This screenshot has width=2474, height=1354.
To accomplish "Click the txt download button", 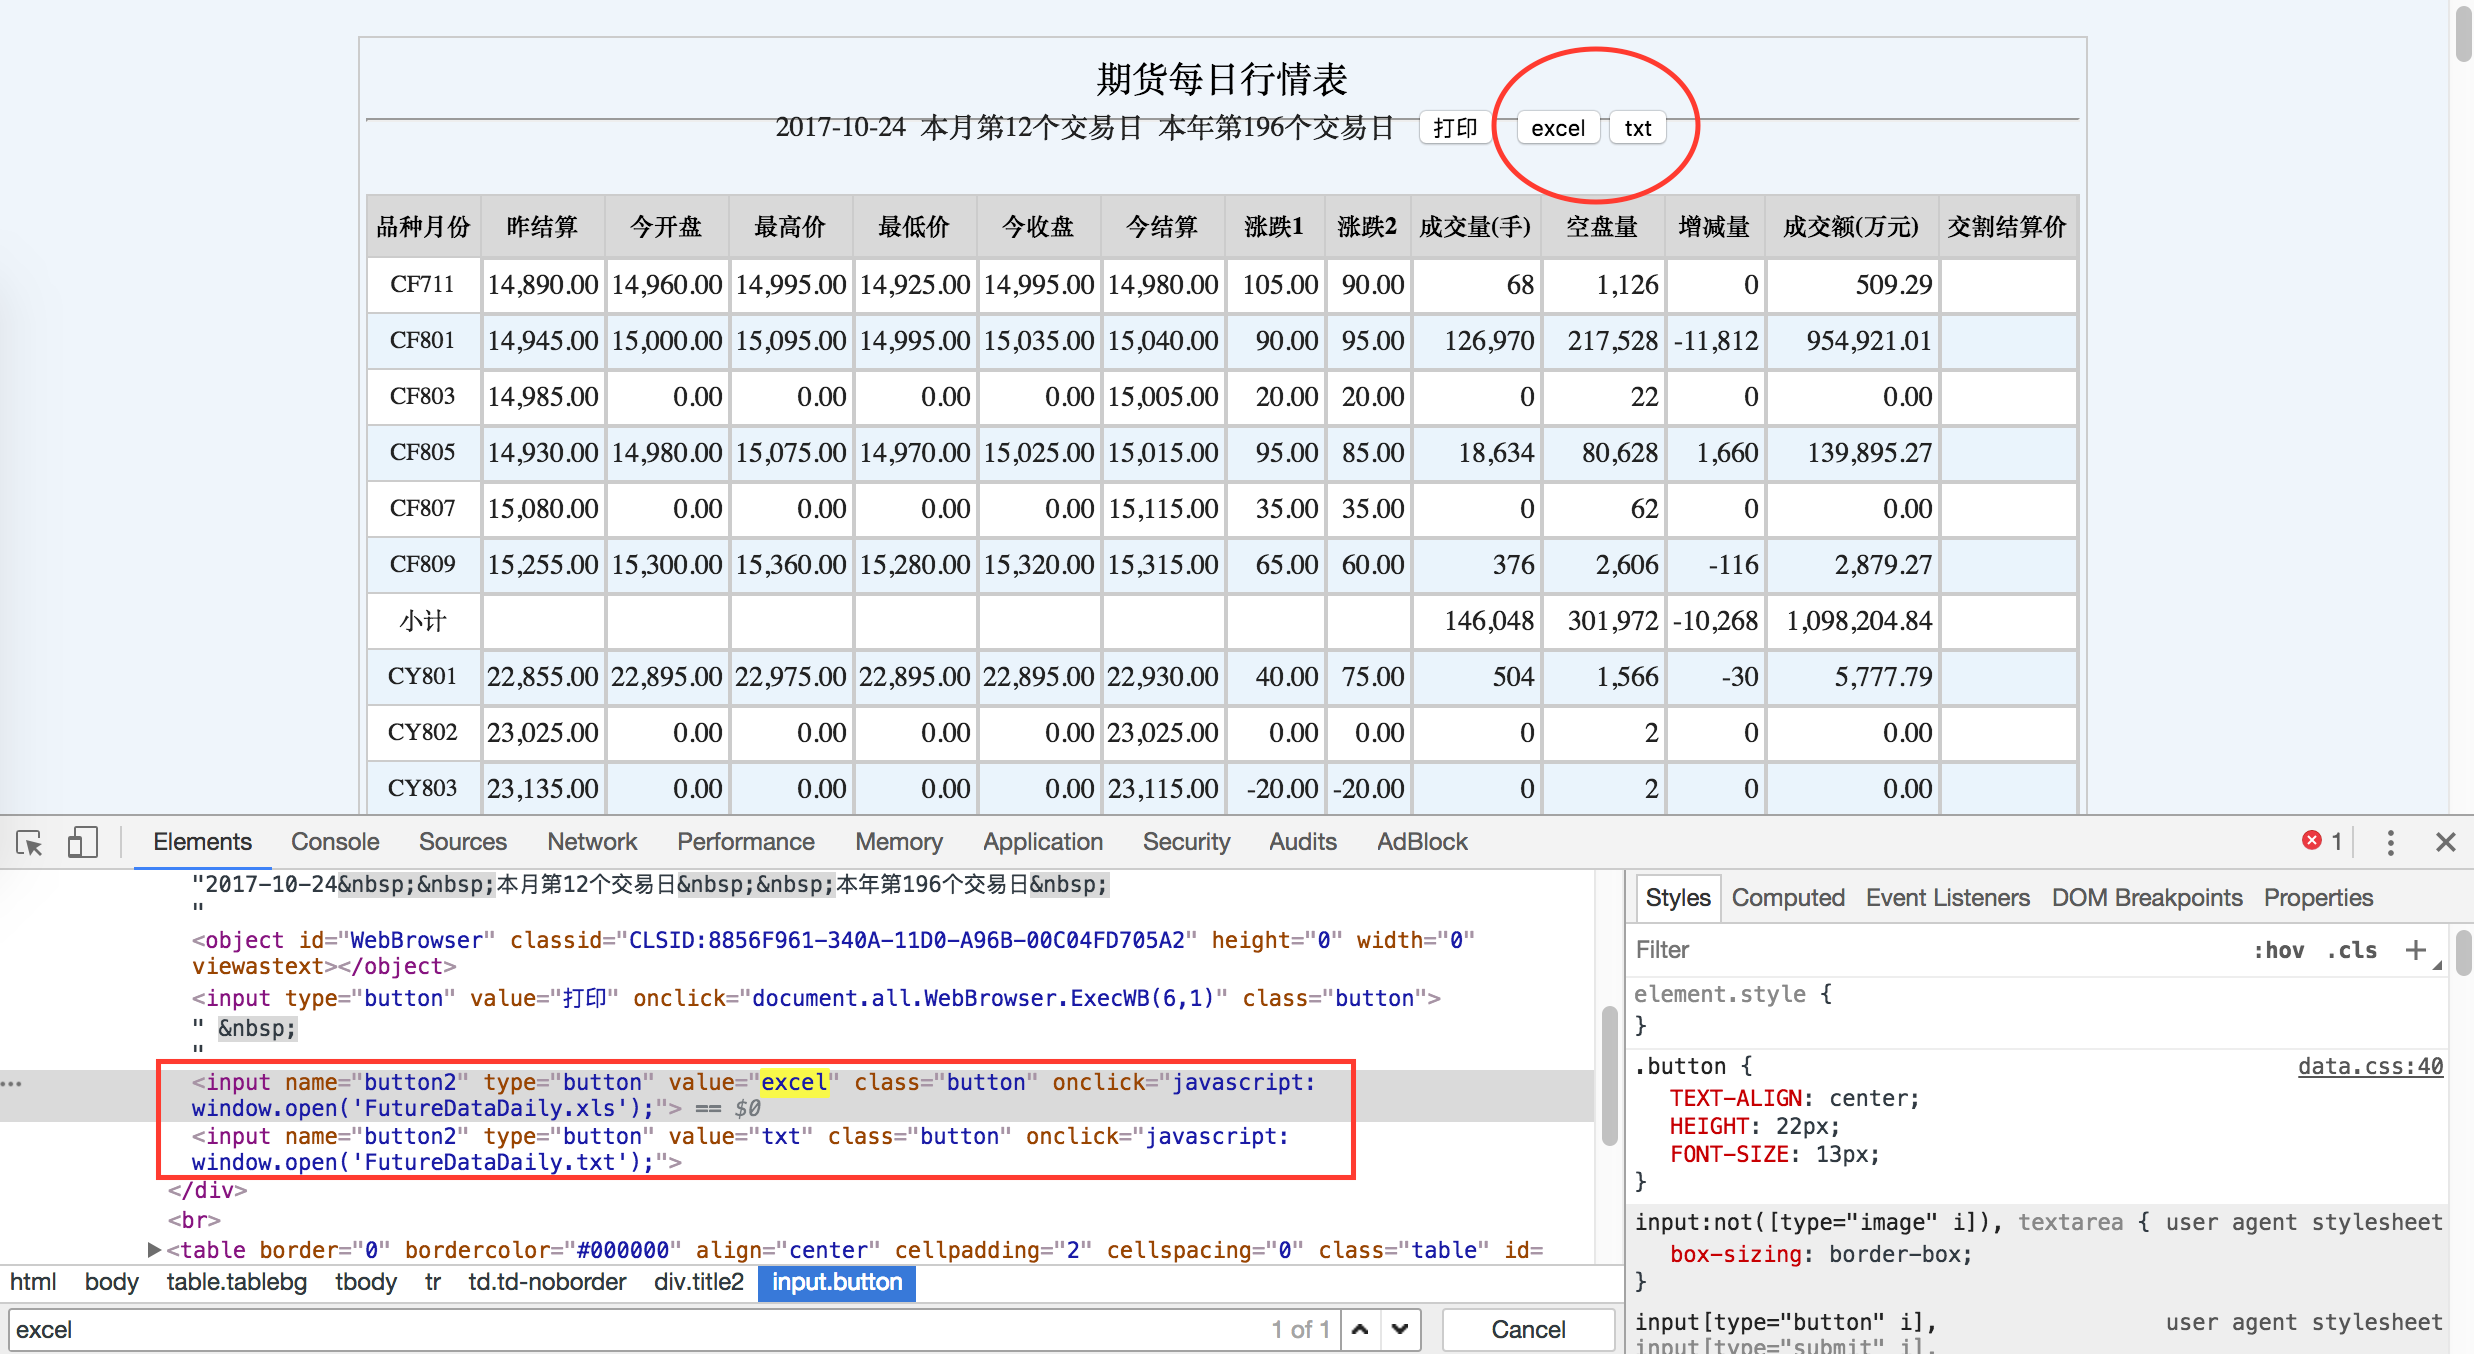I will 1638,128.
